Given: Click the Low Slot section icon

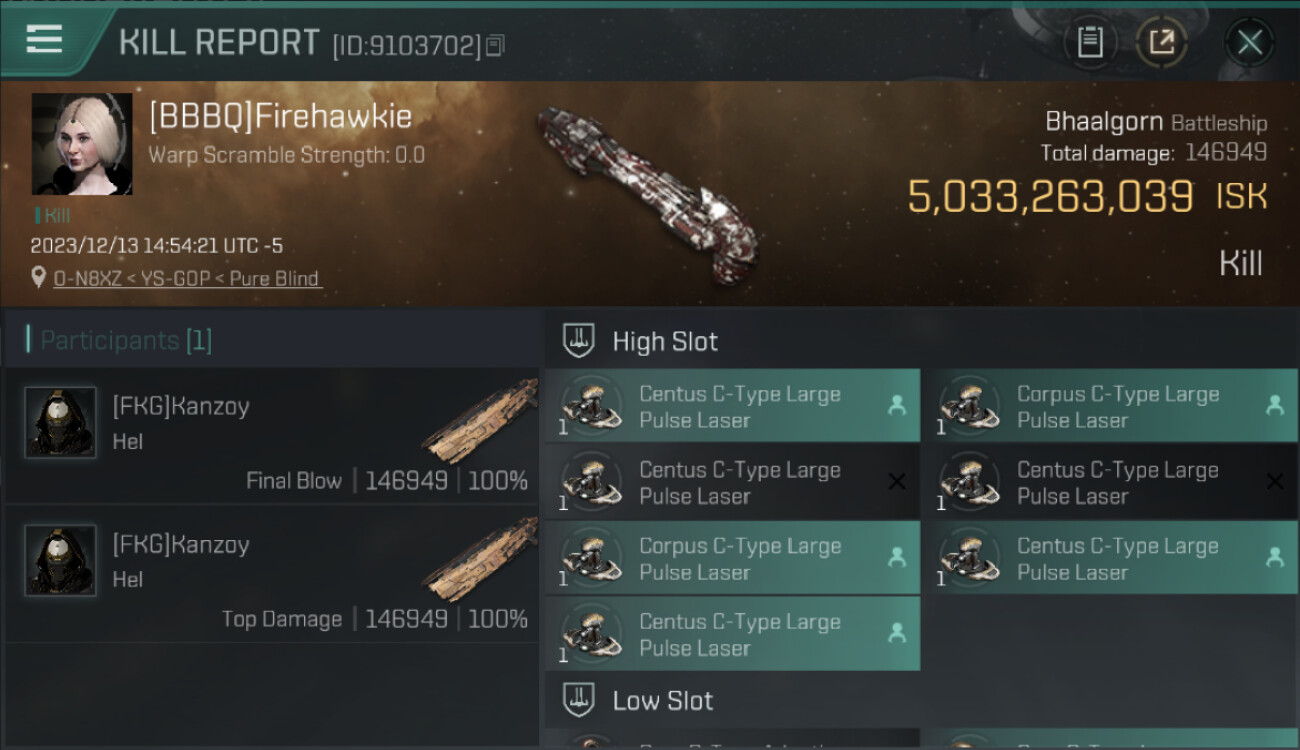Looking at the screenshot, I should [579, 700].
